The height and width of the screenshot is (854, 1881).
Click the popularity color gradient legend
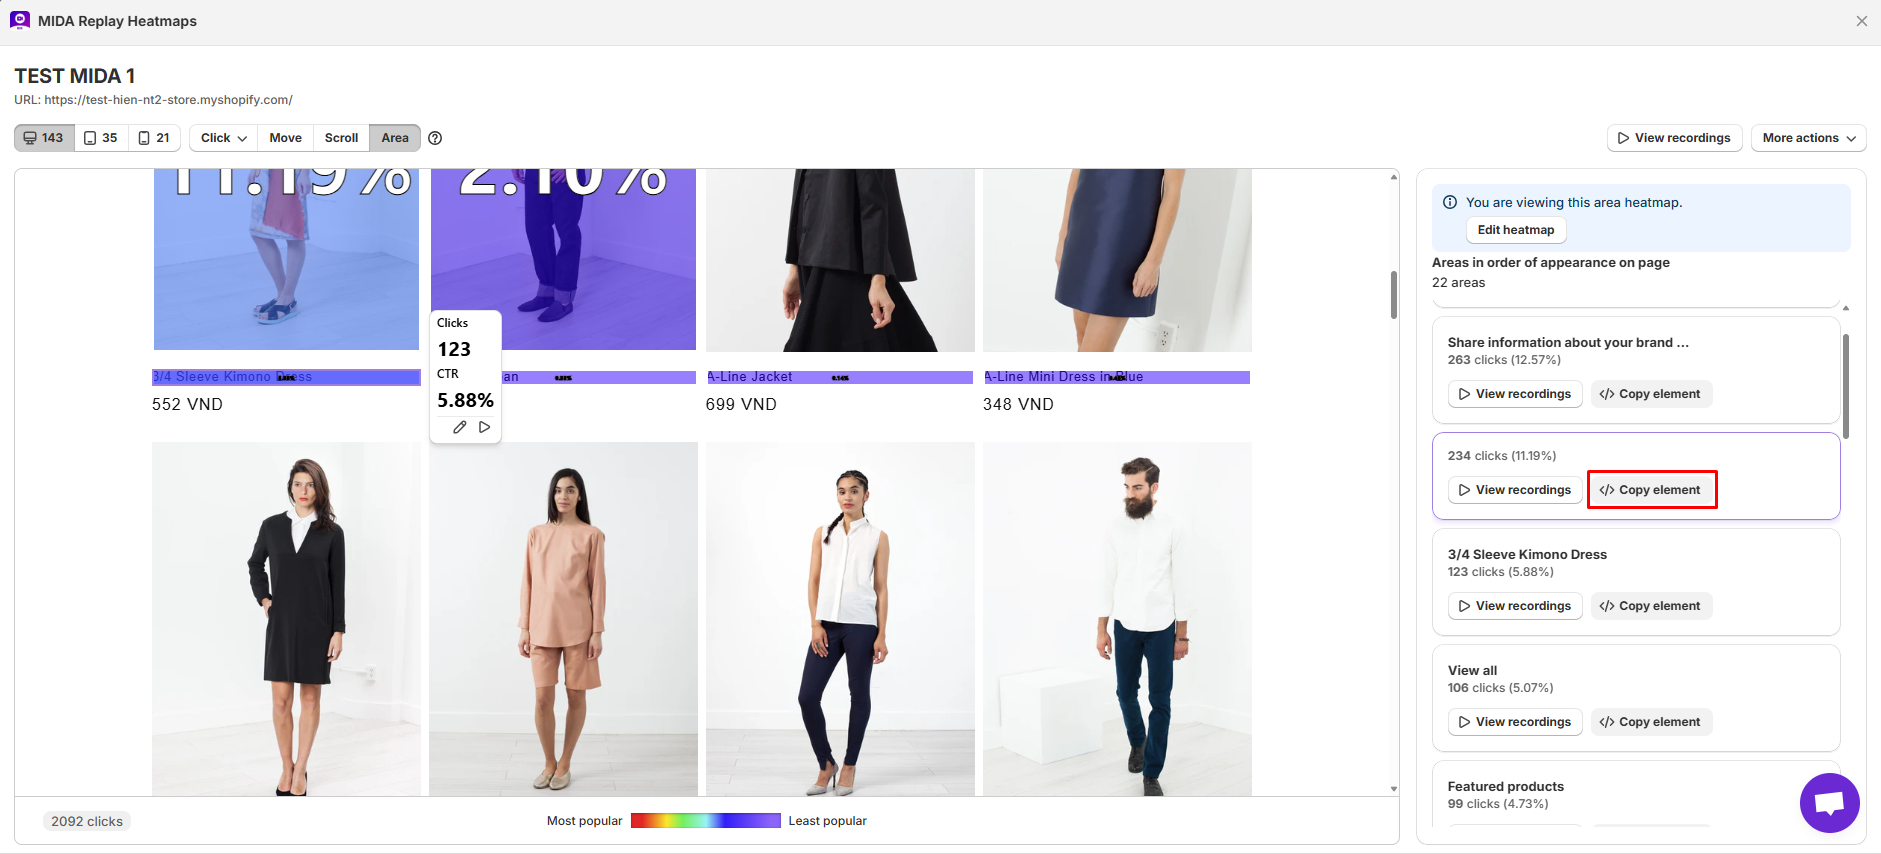(x=705, y=821)
